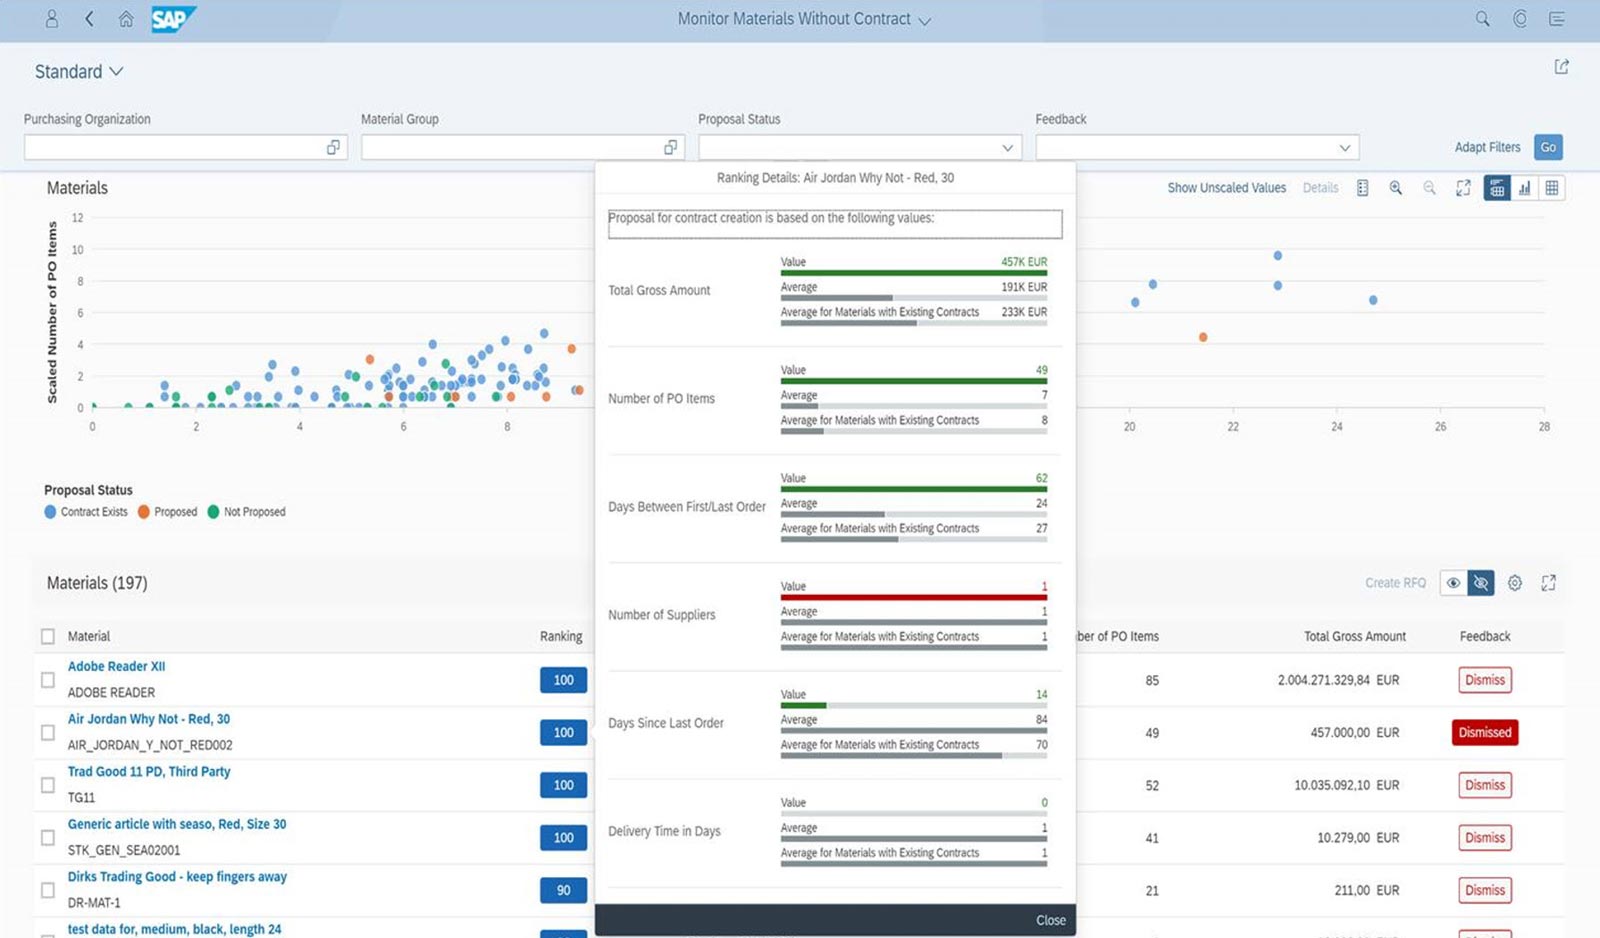Check the Air Jordan Why Not row checkbox
This screenshot has width=1600, height=938.
click(48, 733)
